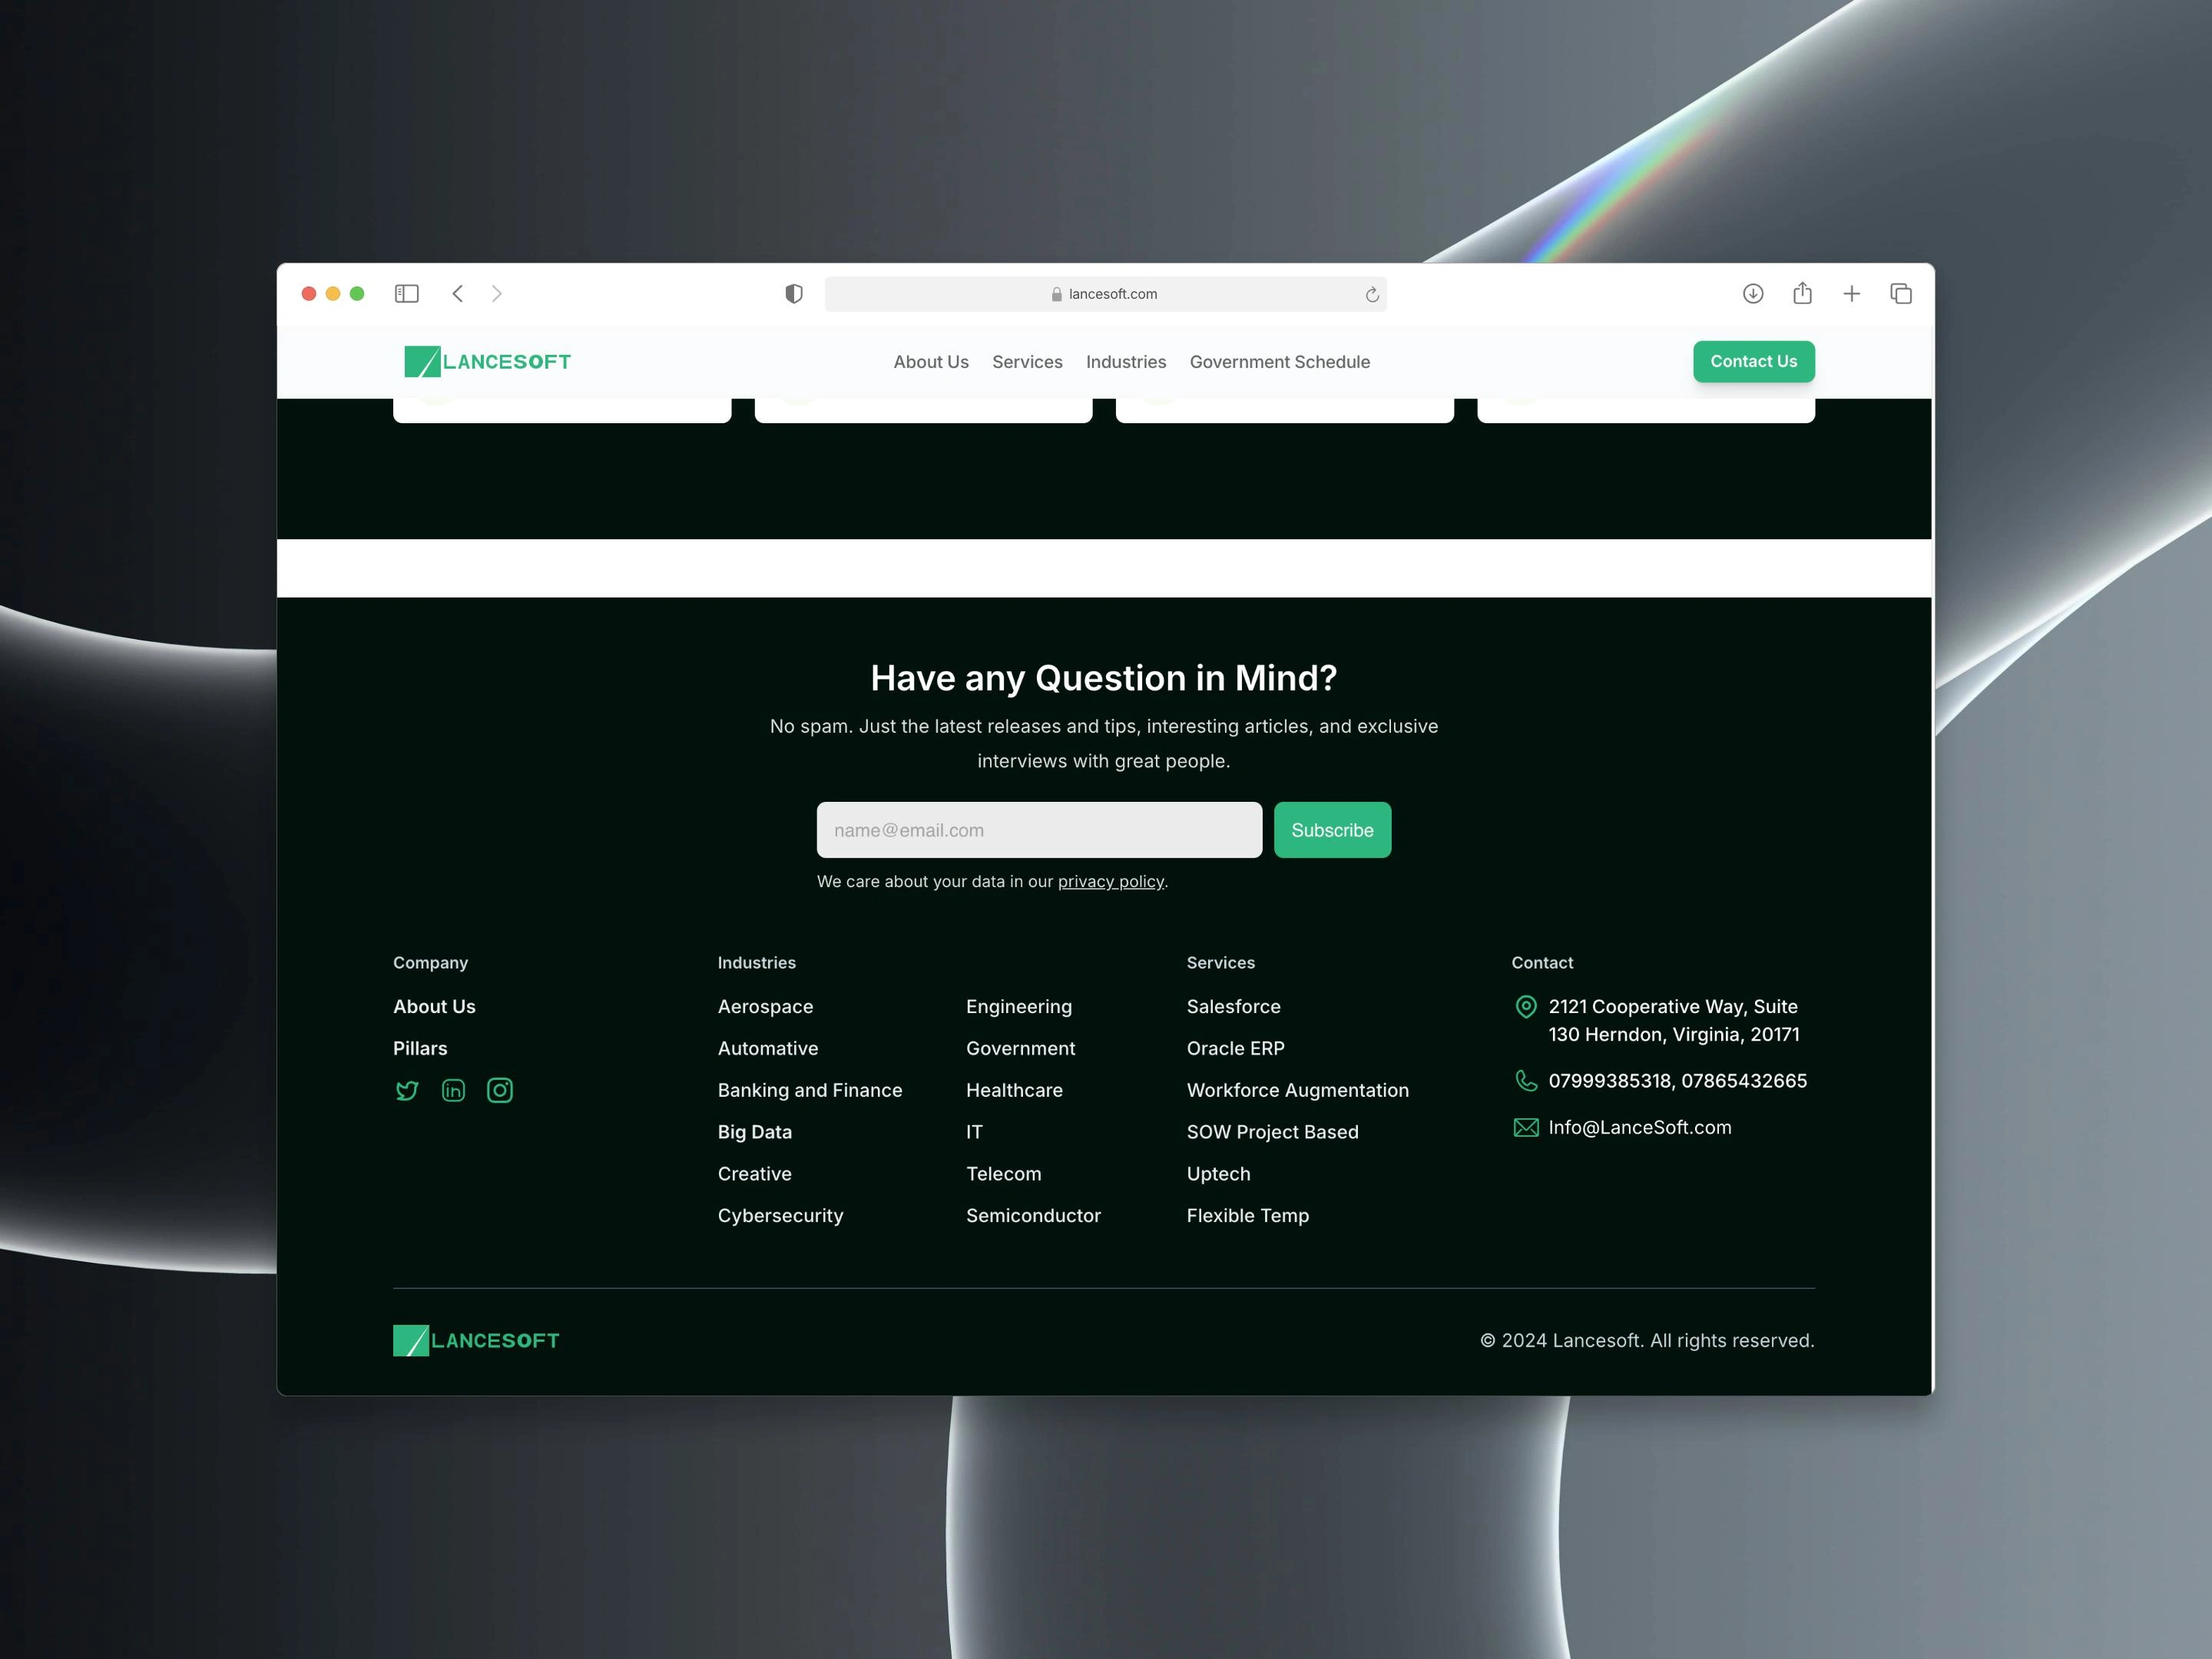This screenshot has height=1659, width=2212.
Task: Navigate to Industries menu item
Action: pyautogui.click(x=1125, y=361)
